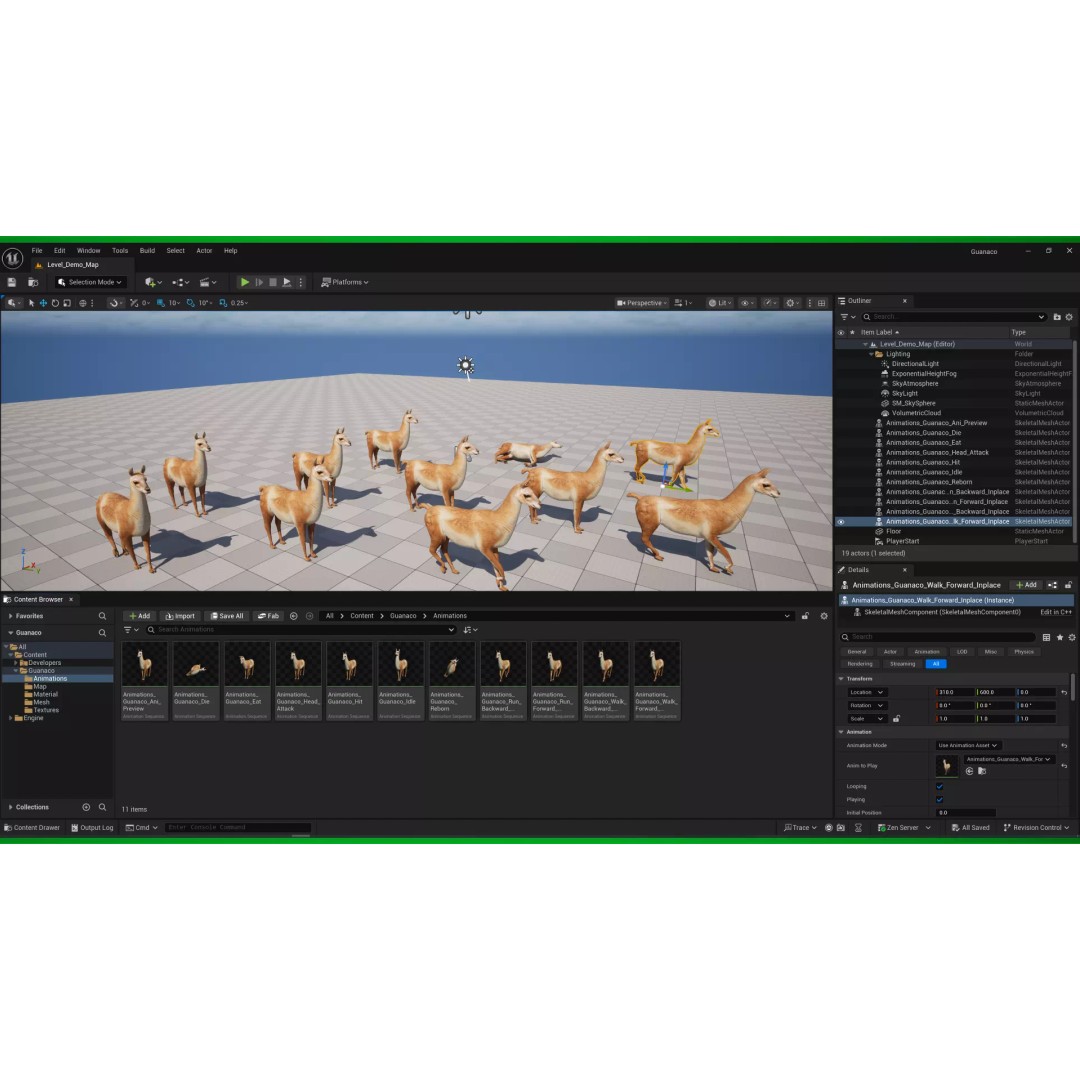
Task: Open the Outliner settings gear icon
Action: click(x=1069, y=317)
